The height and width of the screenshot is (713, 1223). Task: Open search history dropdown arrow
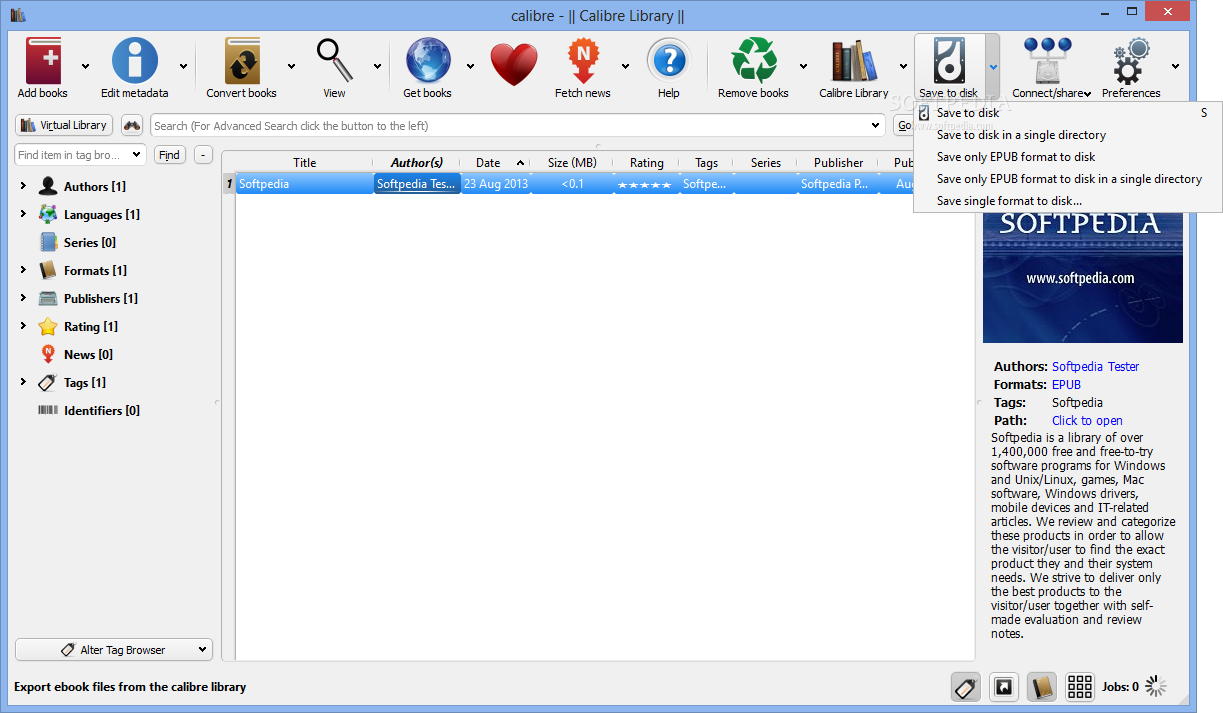click(x=875, y=126)
